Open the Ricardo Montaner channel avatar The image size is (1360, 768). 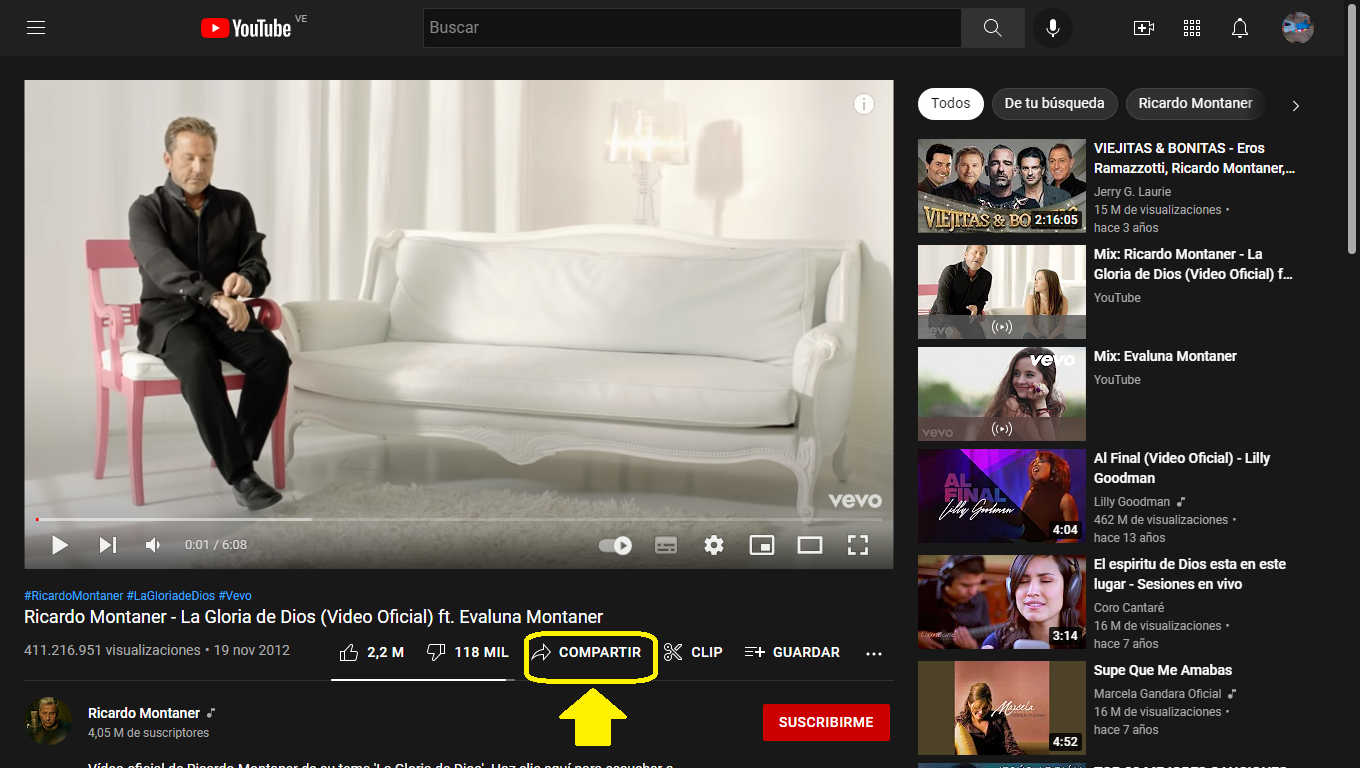48,721
